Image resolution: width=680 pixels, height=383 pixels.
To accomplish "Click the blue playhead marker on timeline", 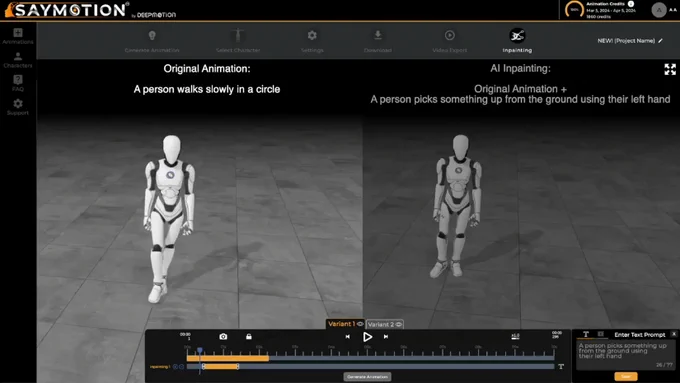I will pyautogui.click(x=199, y=350).
